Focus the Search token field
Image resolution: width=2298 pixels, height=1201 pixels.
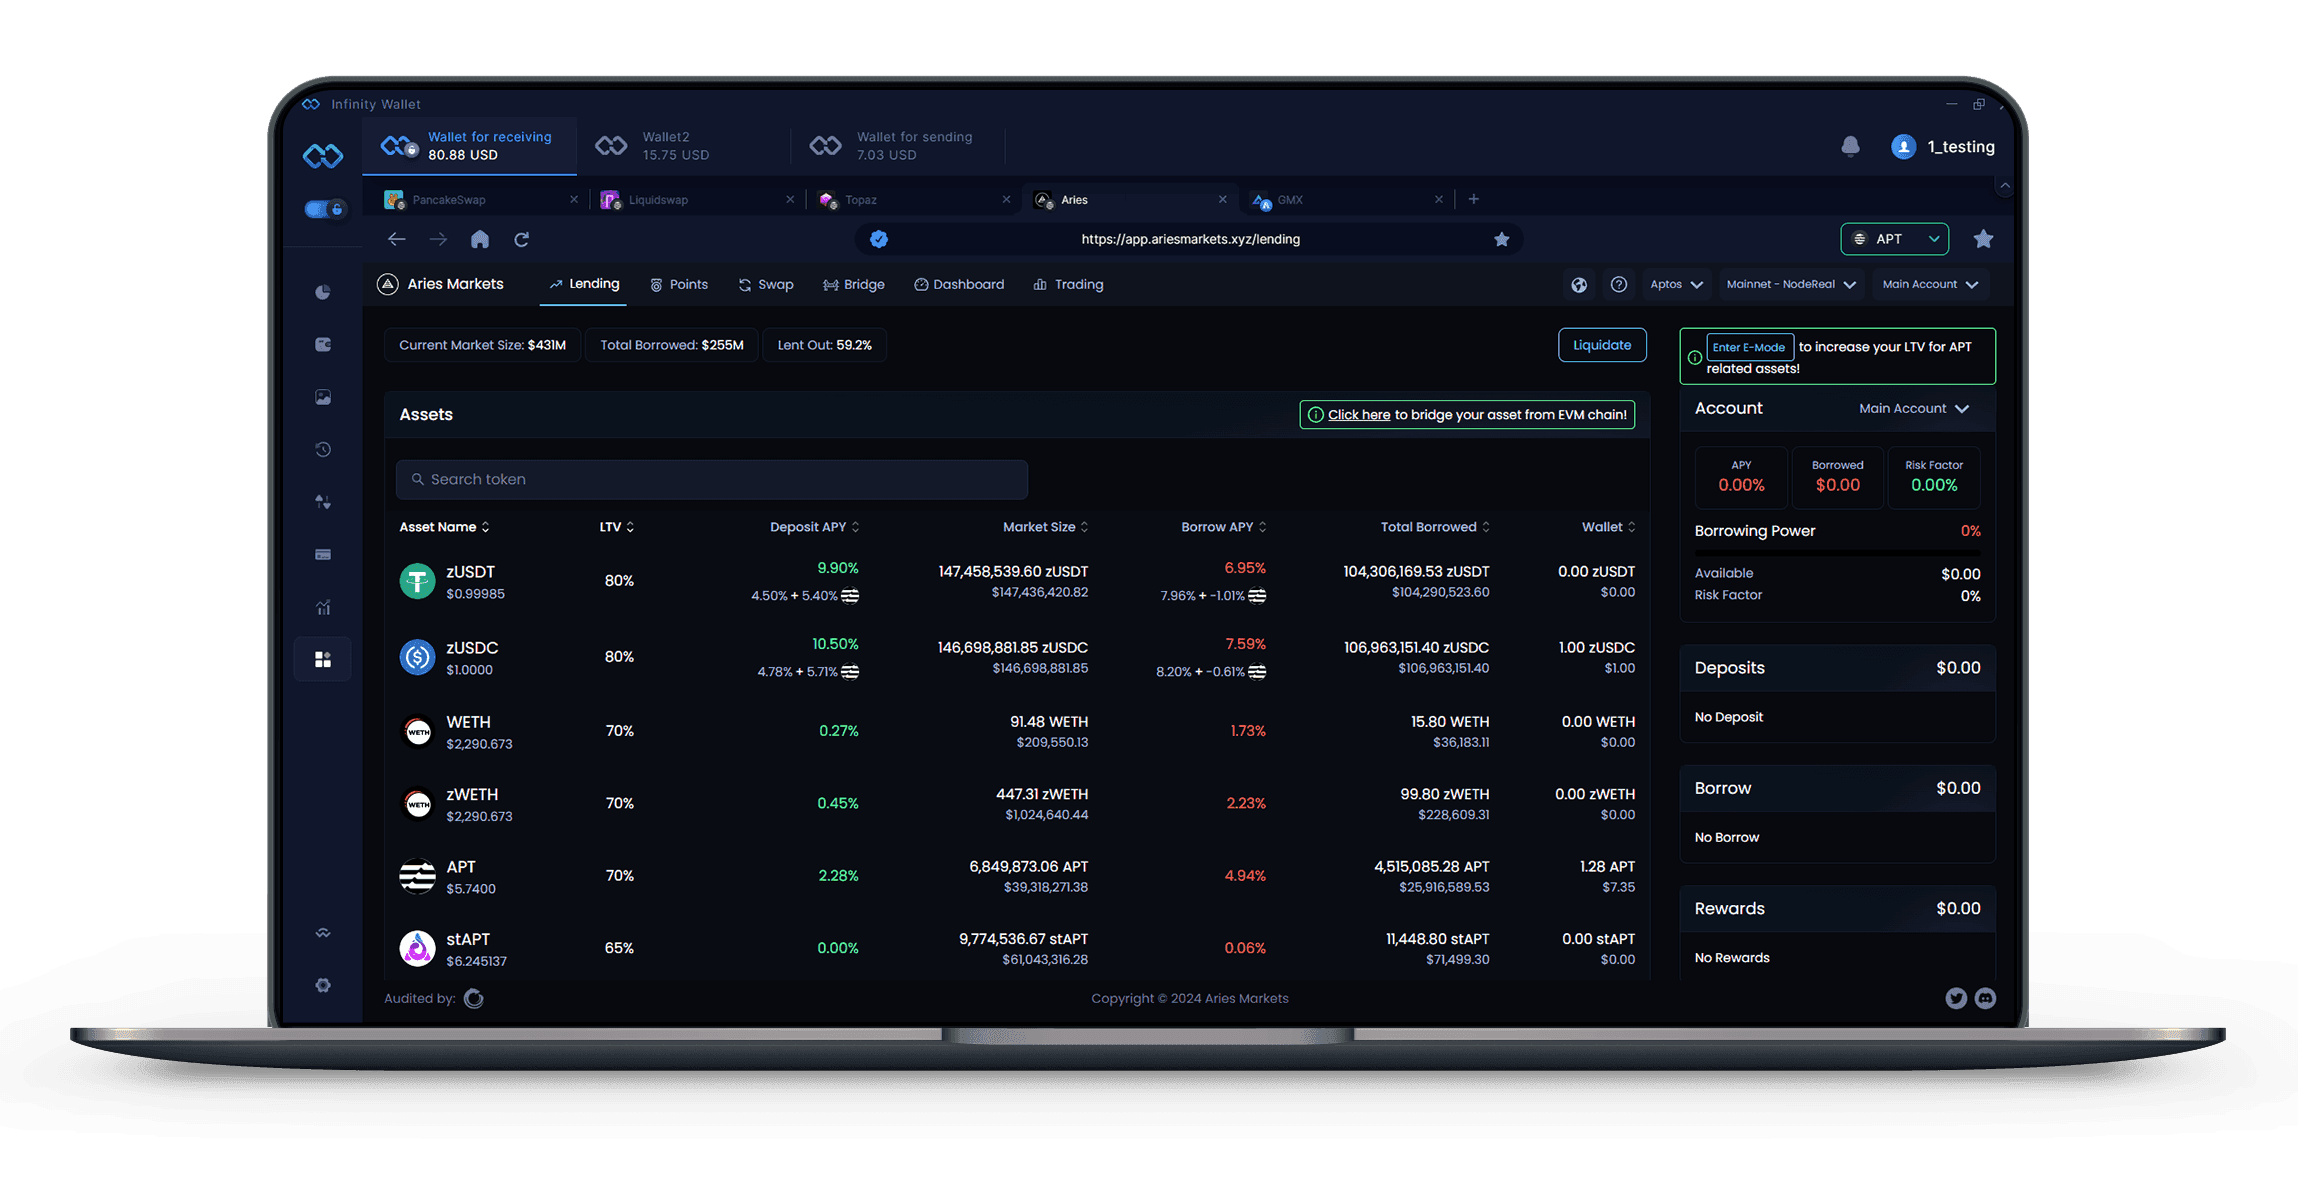click(x=712, y=479)
